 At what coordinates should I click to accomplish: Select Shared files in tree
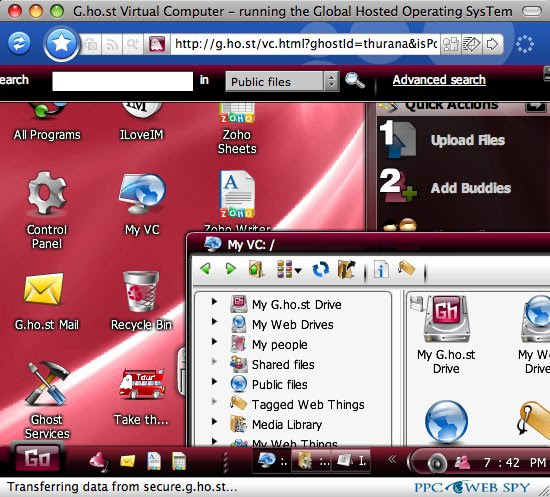click(283, 365)
